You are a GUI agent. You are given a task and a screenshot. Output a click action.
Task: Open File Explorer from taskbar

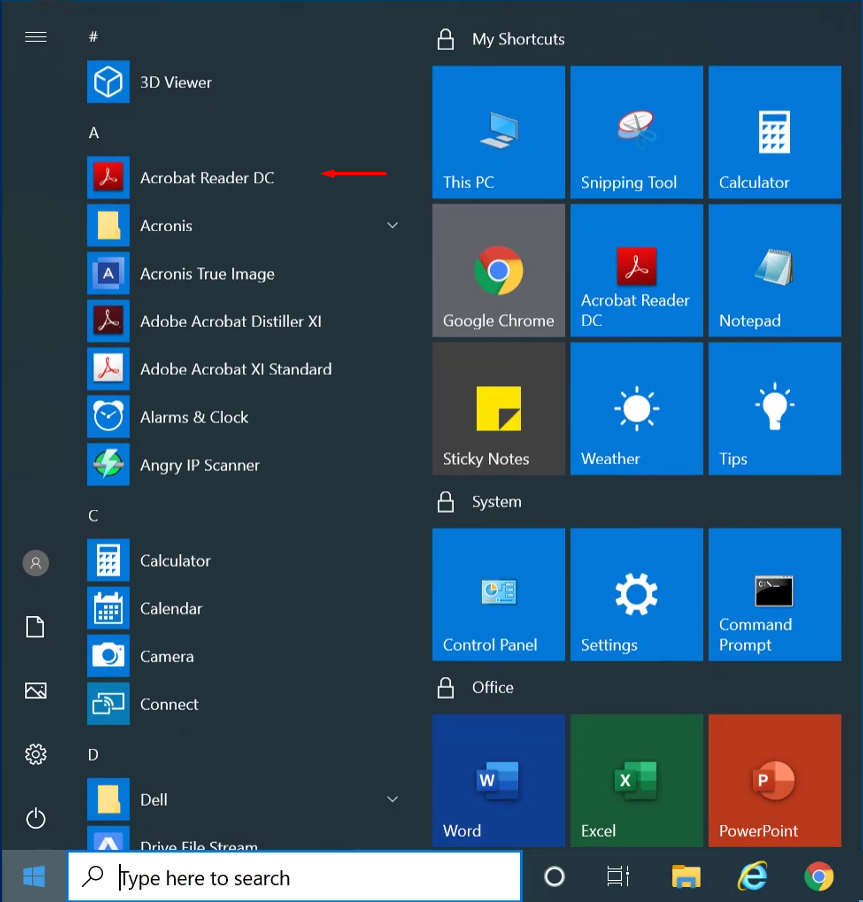tap(686, 877)
